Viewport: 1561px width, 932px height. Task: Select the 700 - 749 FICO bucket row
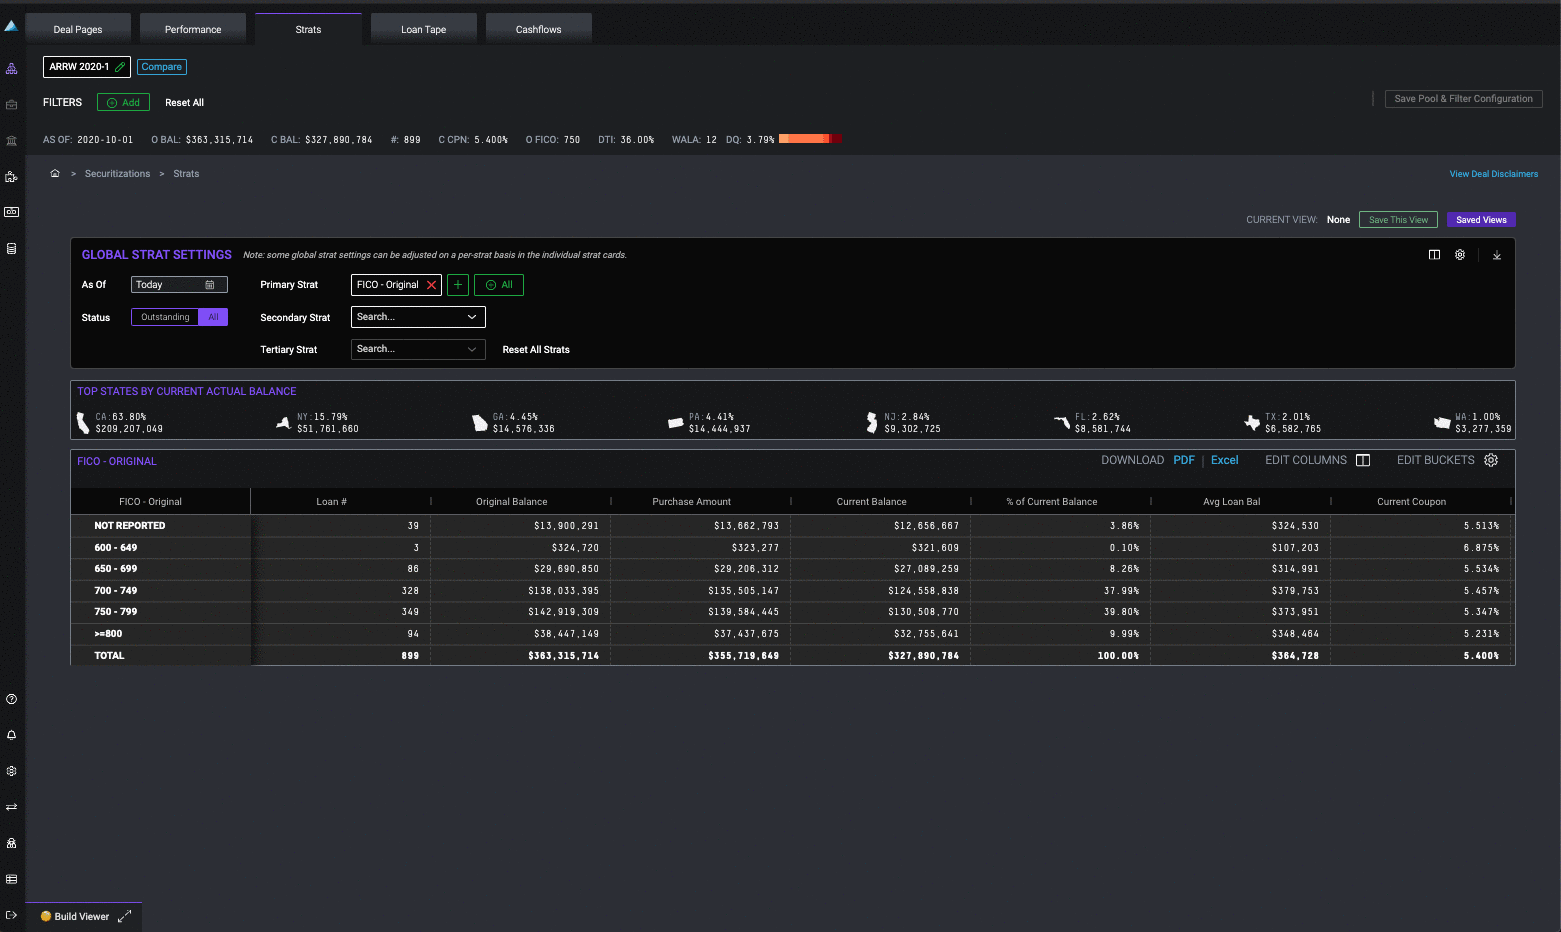coord(793,590)
